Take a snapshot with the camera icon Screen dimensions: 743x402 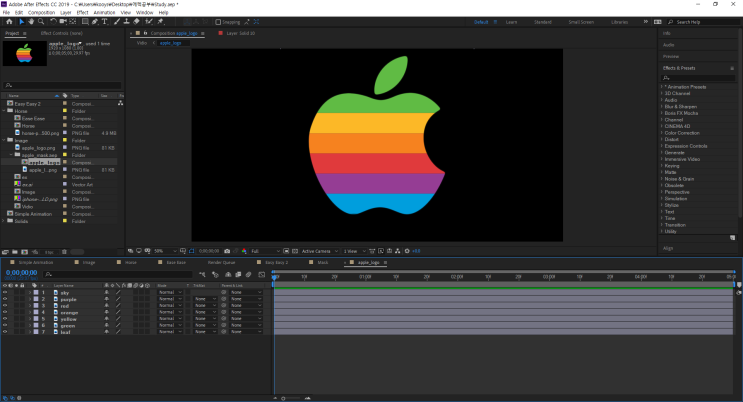coord(227,251)
